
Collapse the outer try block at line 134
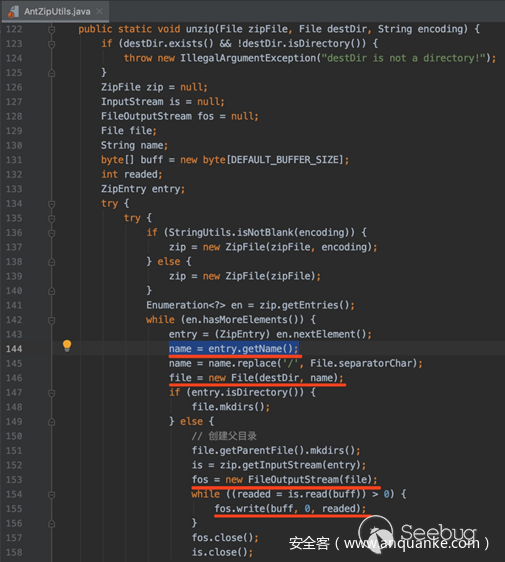pyautogui.click(x=52, y=204)
